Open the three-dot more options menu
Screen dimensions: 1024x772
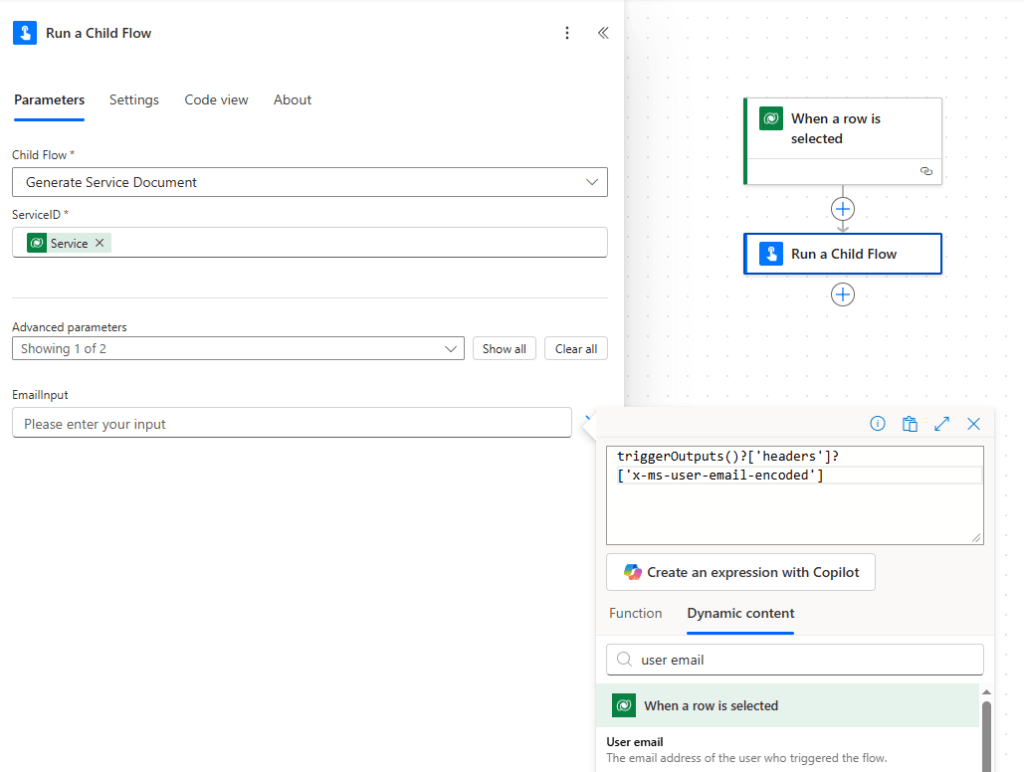point(567,33)
